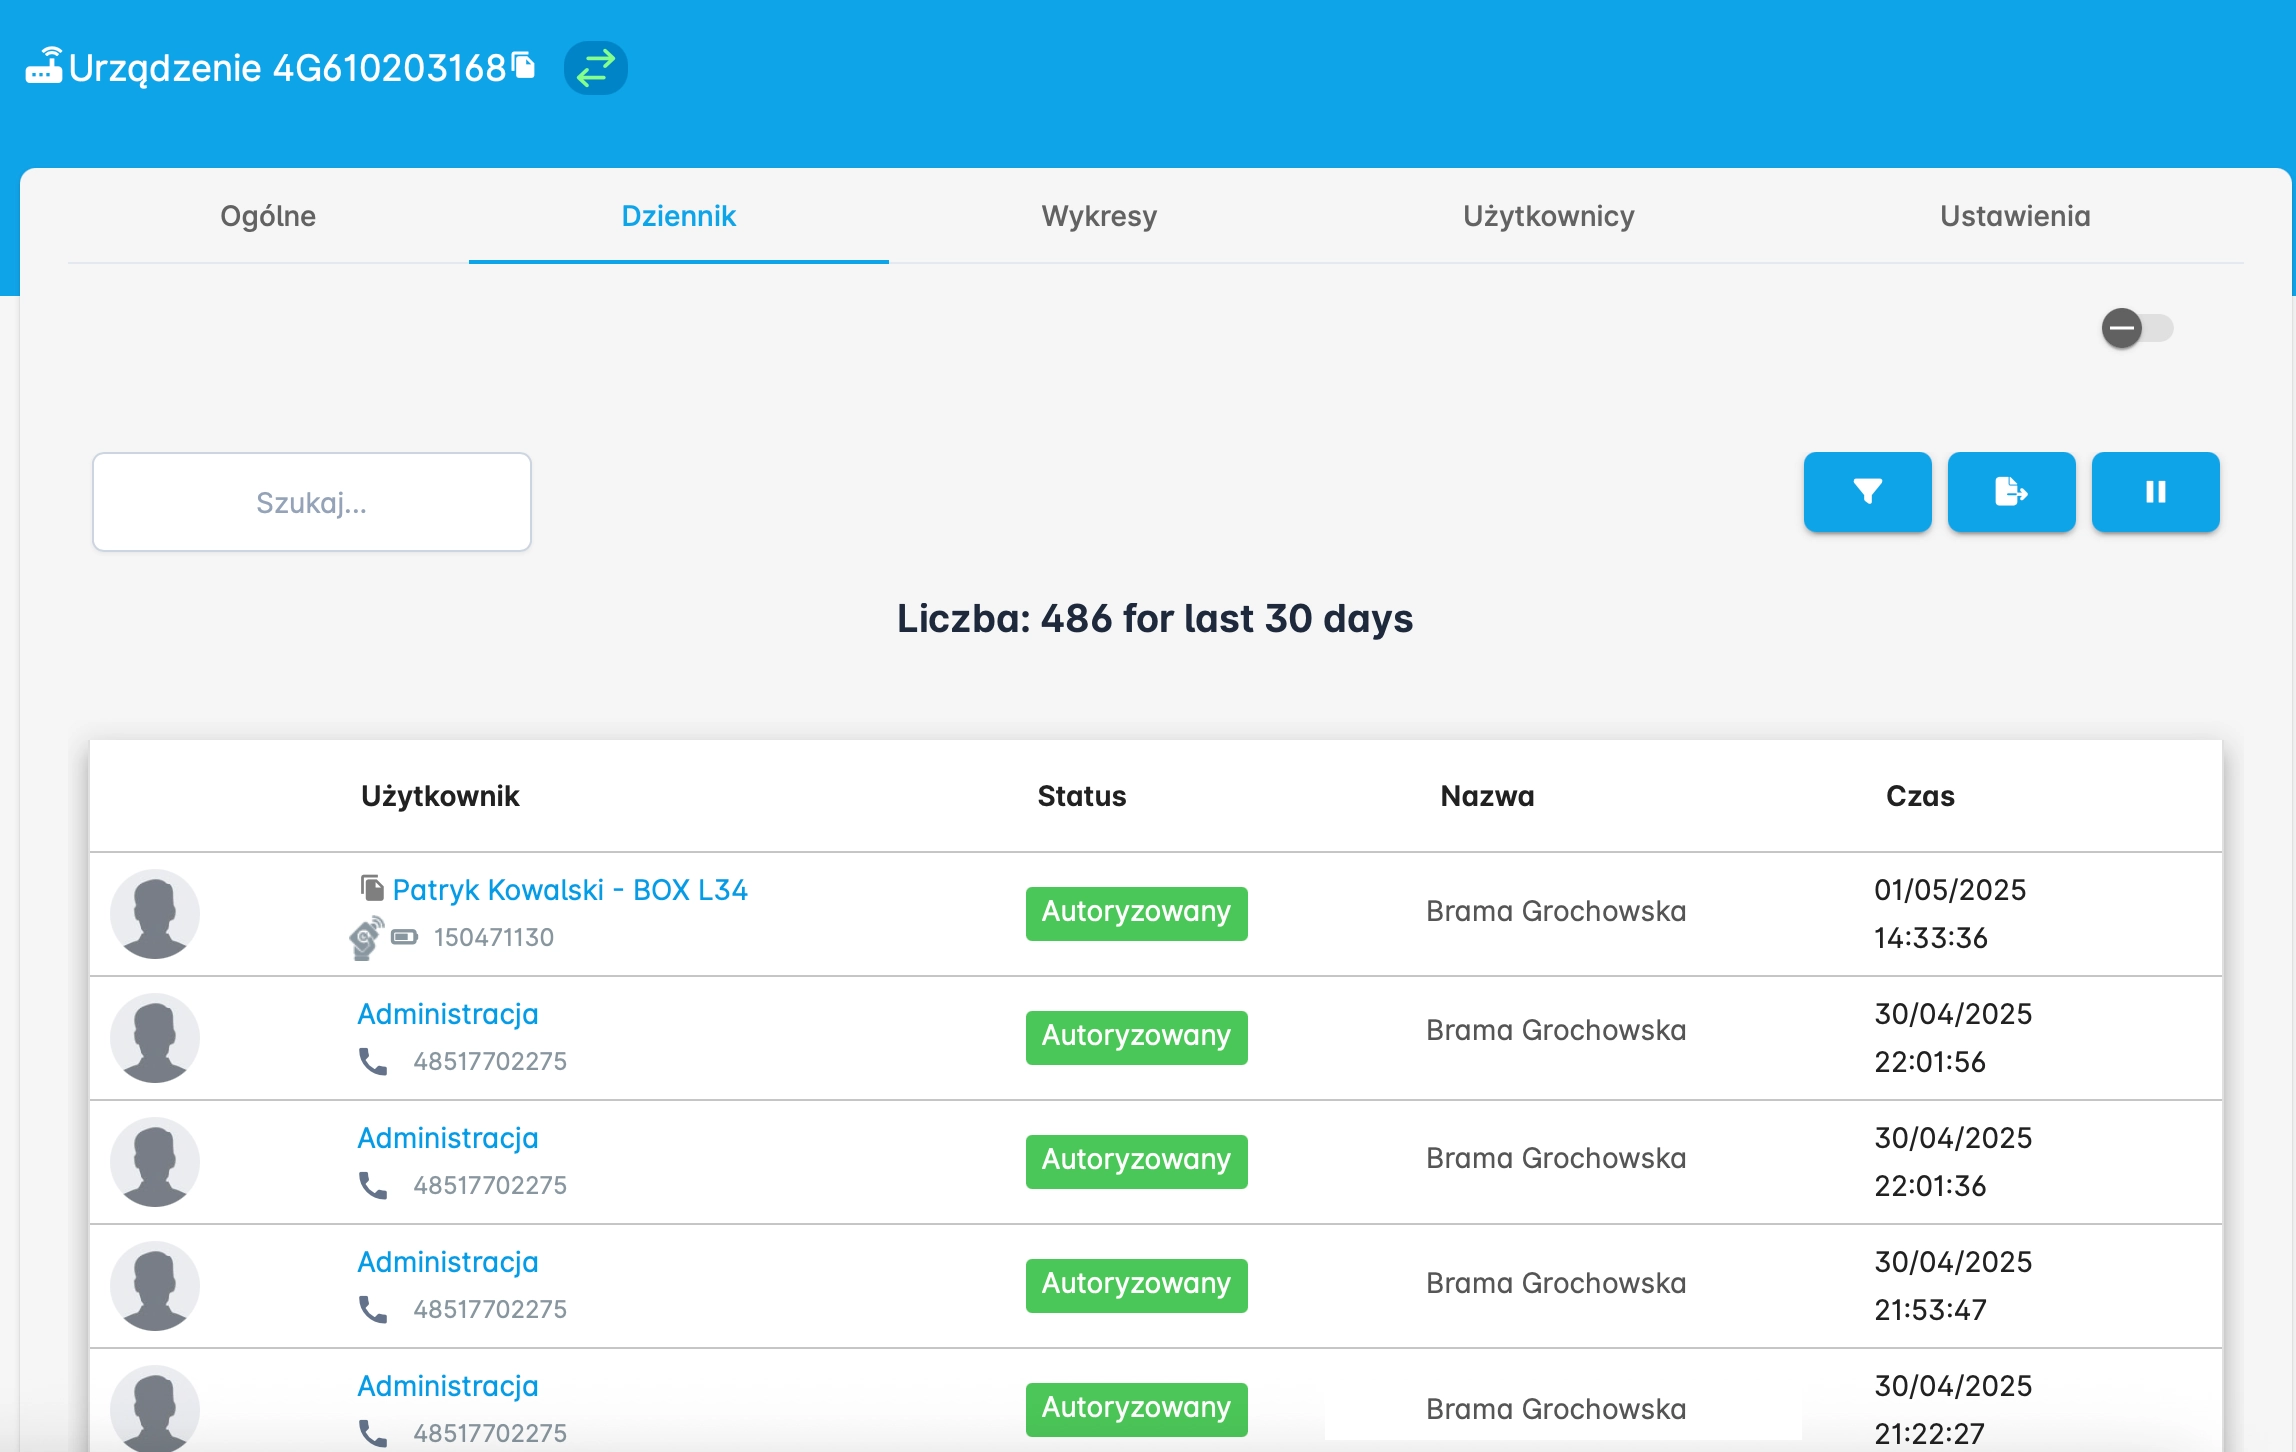Open the Wykresy tab
The height and width of the screenshot is (1452, 2296).
click(1099, 216)
